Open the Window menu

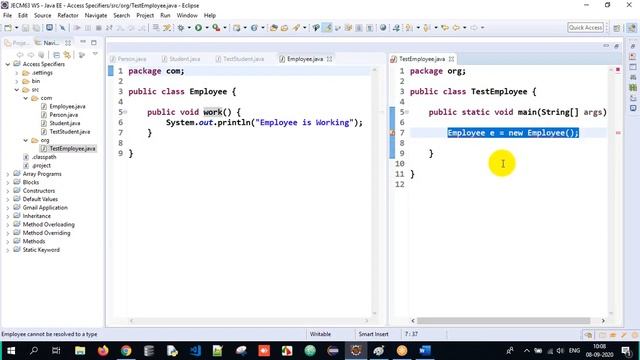pos(187,16)
